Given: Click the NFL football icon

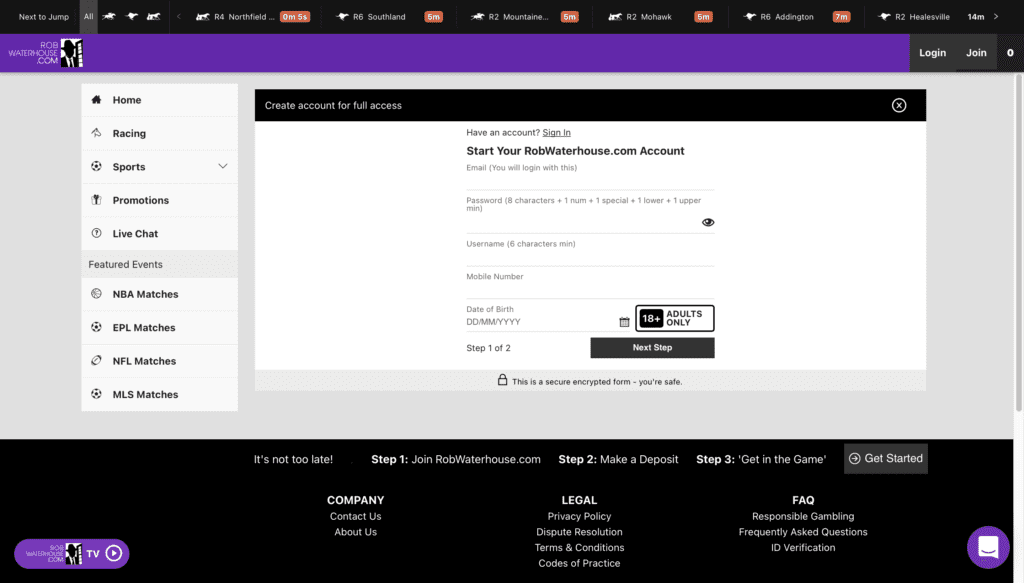Looking at the screenshot, I should click(x=97, y=360).
